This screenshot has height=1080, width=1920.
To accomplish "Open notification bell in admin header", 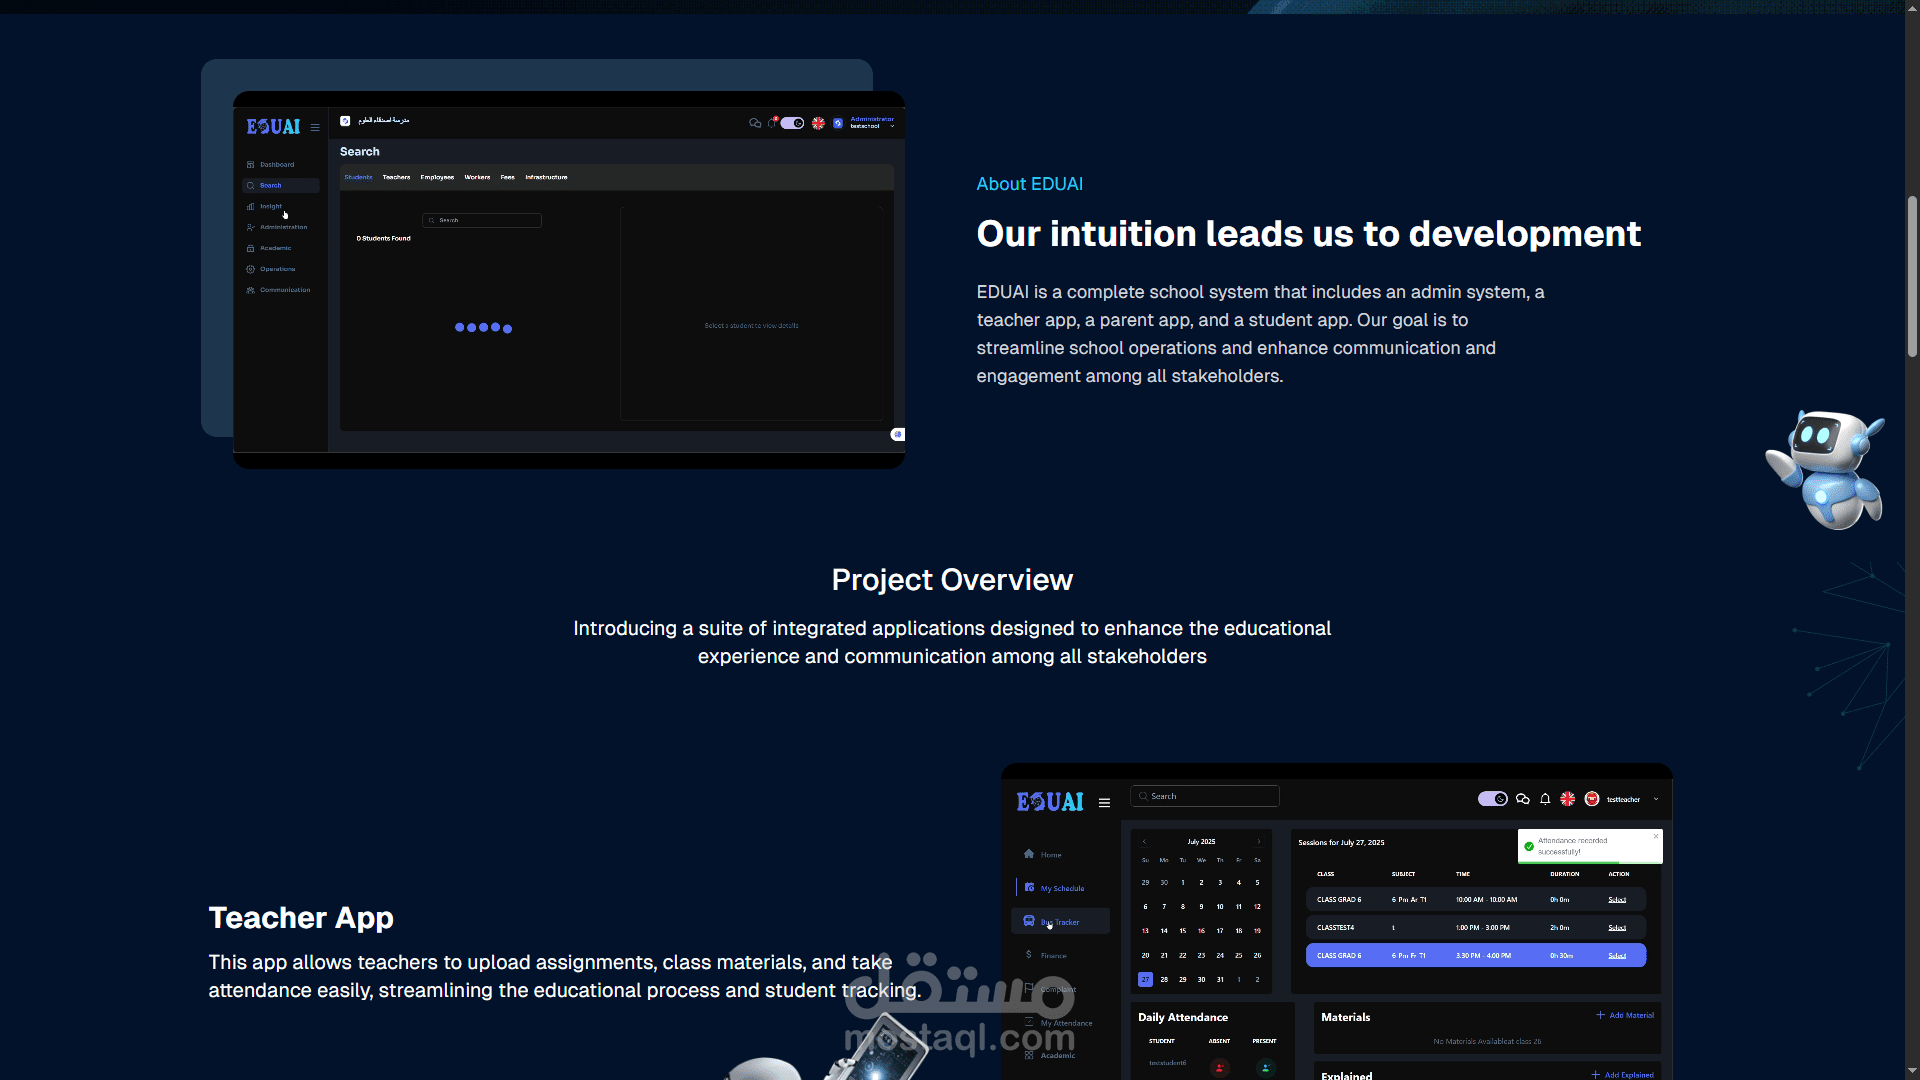I will pyautogui.click(x=772, y=123).
